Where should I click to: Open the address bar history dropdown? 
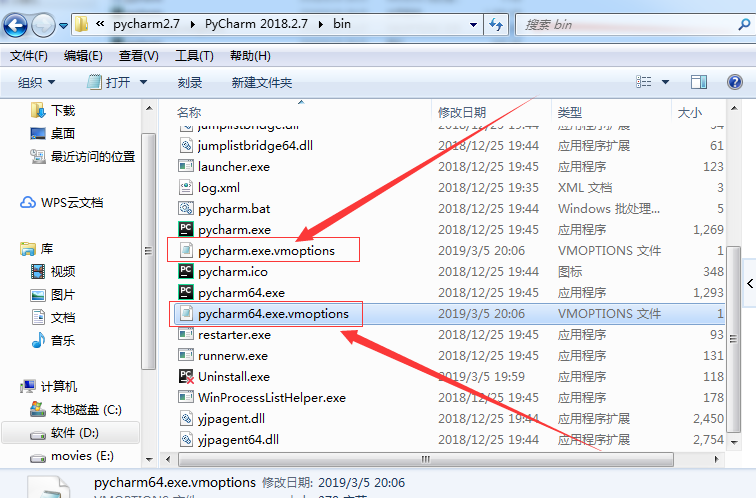473,25
